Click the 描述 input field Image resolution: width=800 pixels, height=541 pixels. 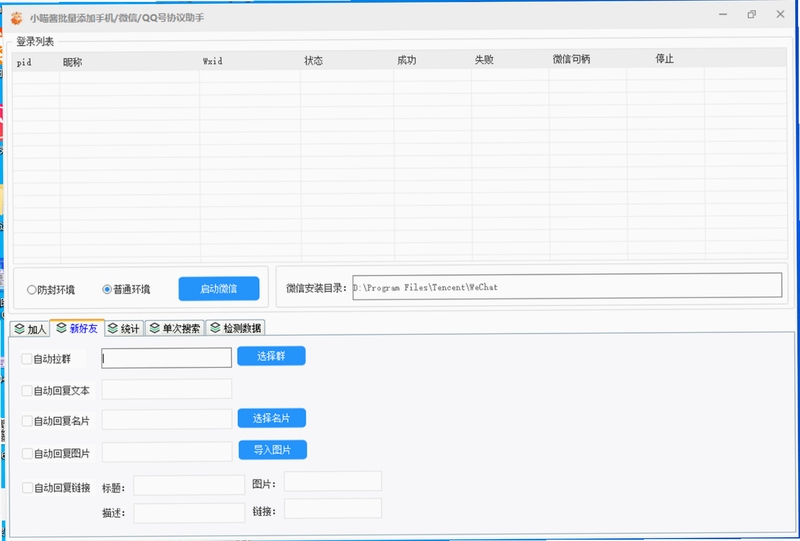point(189,513)
